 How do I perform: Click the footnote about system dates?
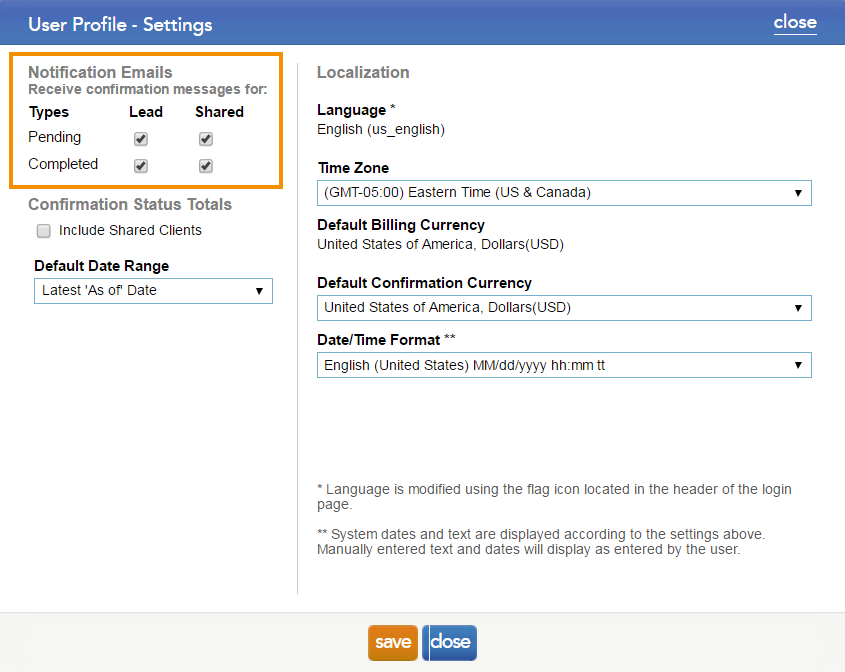click(x=540, y=541)
